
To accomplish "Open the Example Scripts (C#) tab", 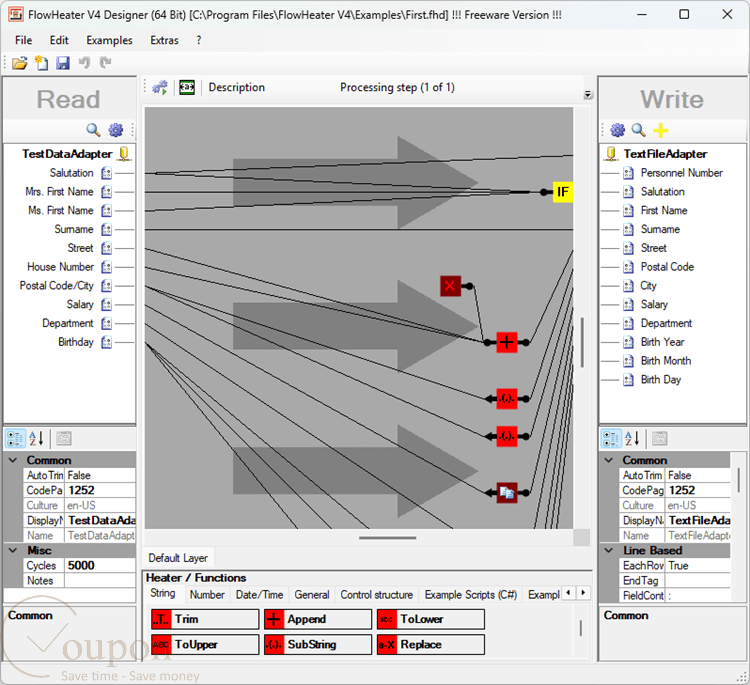I will click(x=471, y=595).
